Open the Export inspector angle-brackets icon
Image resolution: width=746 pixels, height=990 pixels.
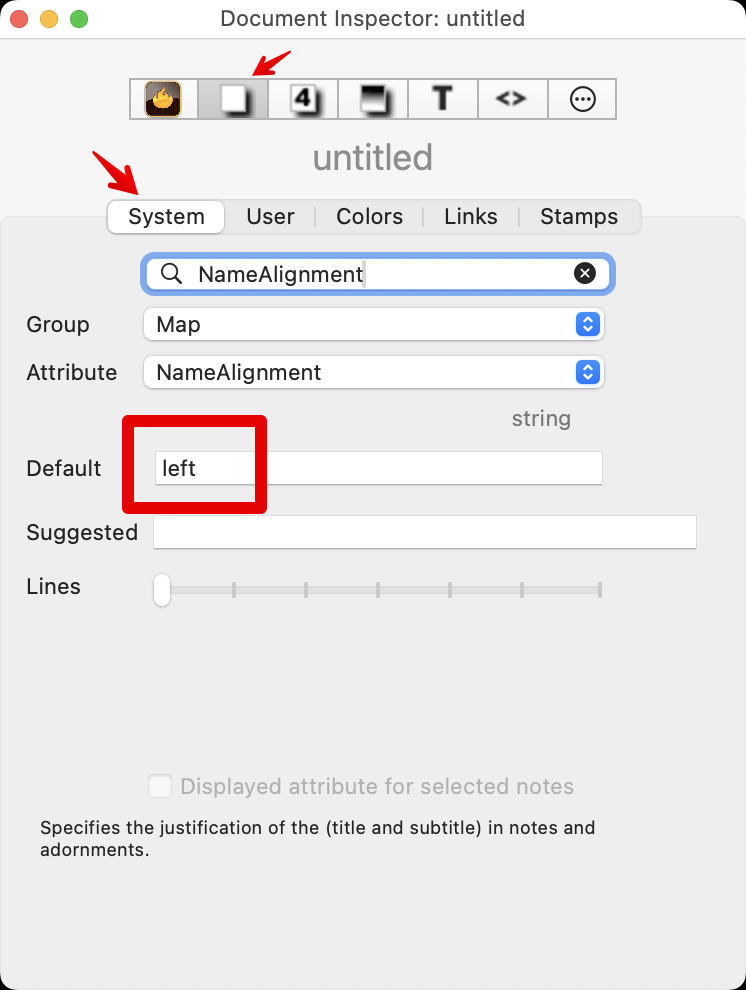pyautogui.click(x=511, y=99)
